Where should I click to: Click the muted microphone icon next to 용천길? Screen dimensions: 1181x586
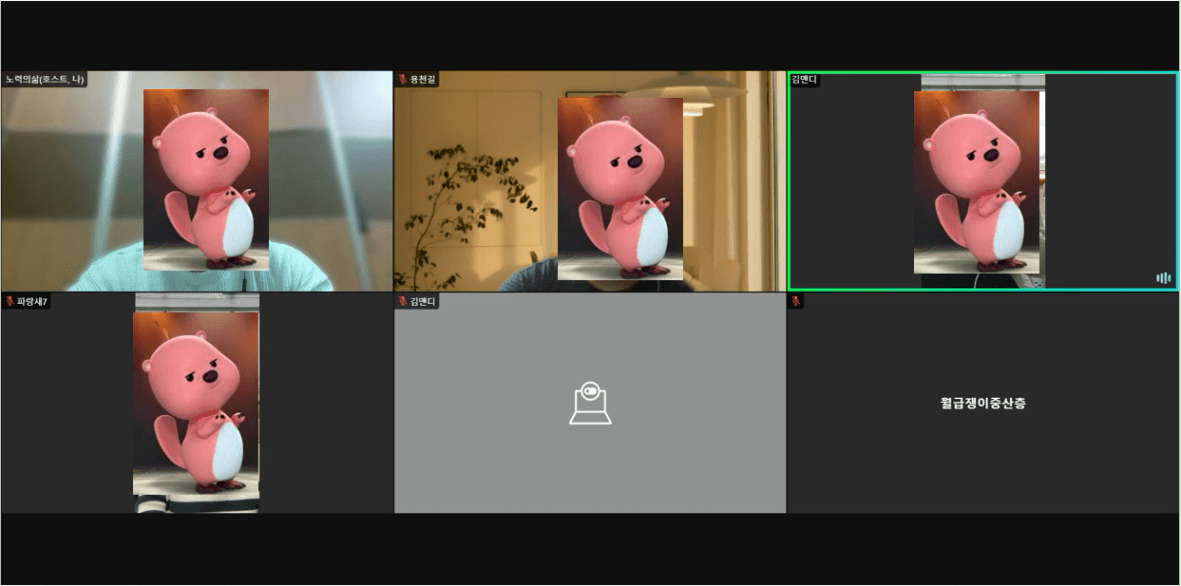[403, 79]
